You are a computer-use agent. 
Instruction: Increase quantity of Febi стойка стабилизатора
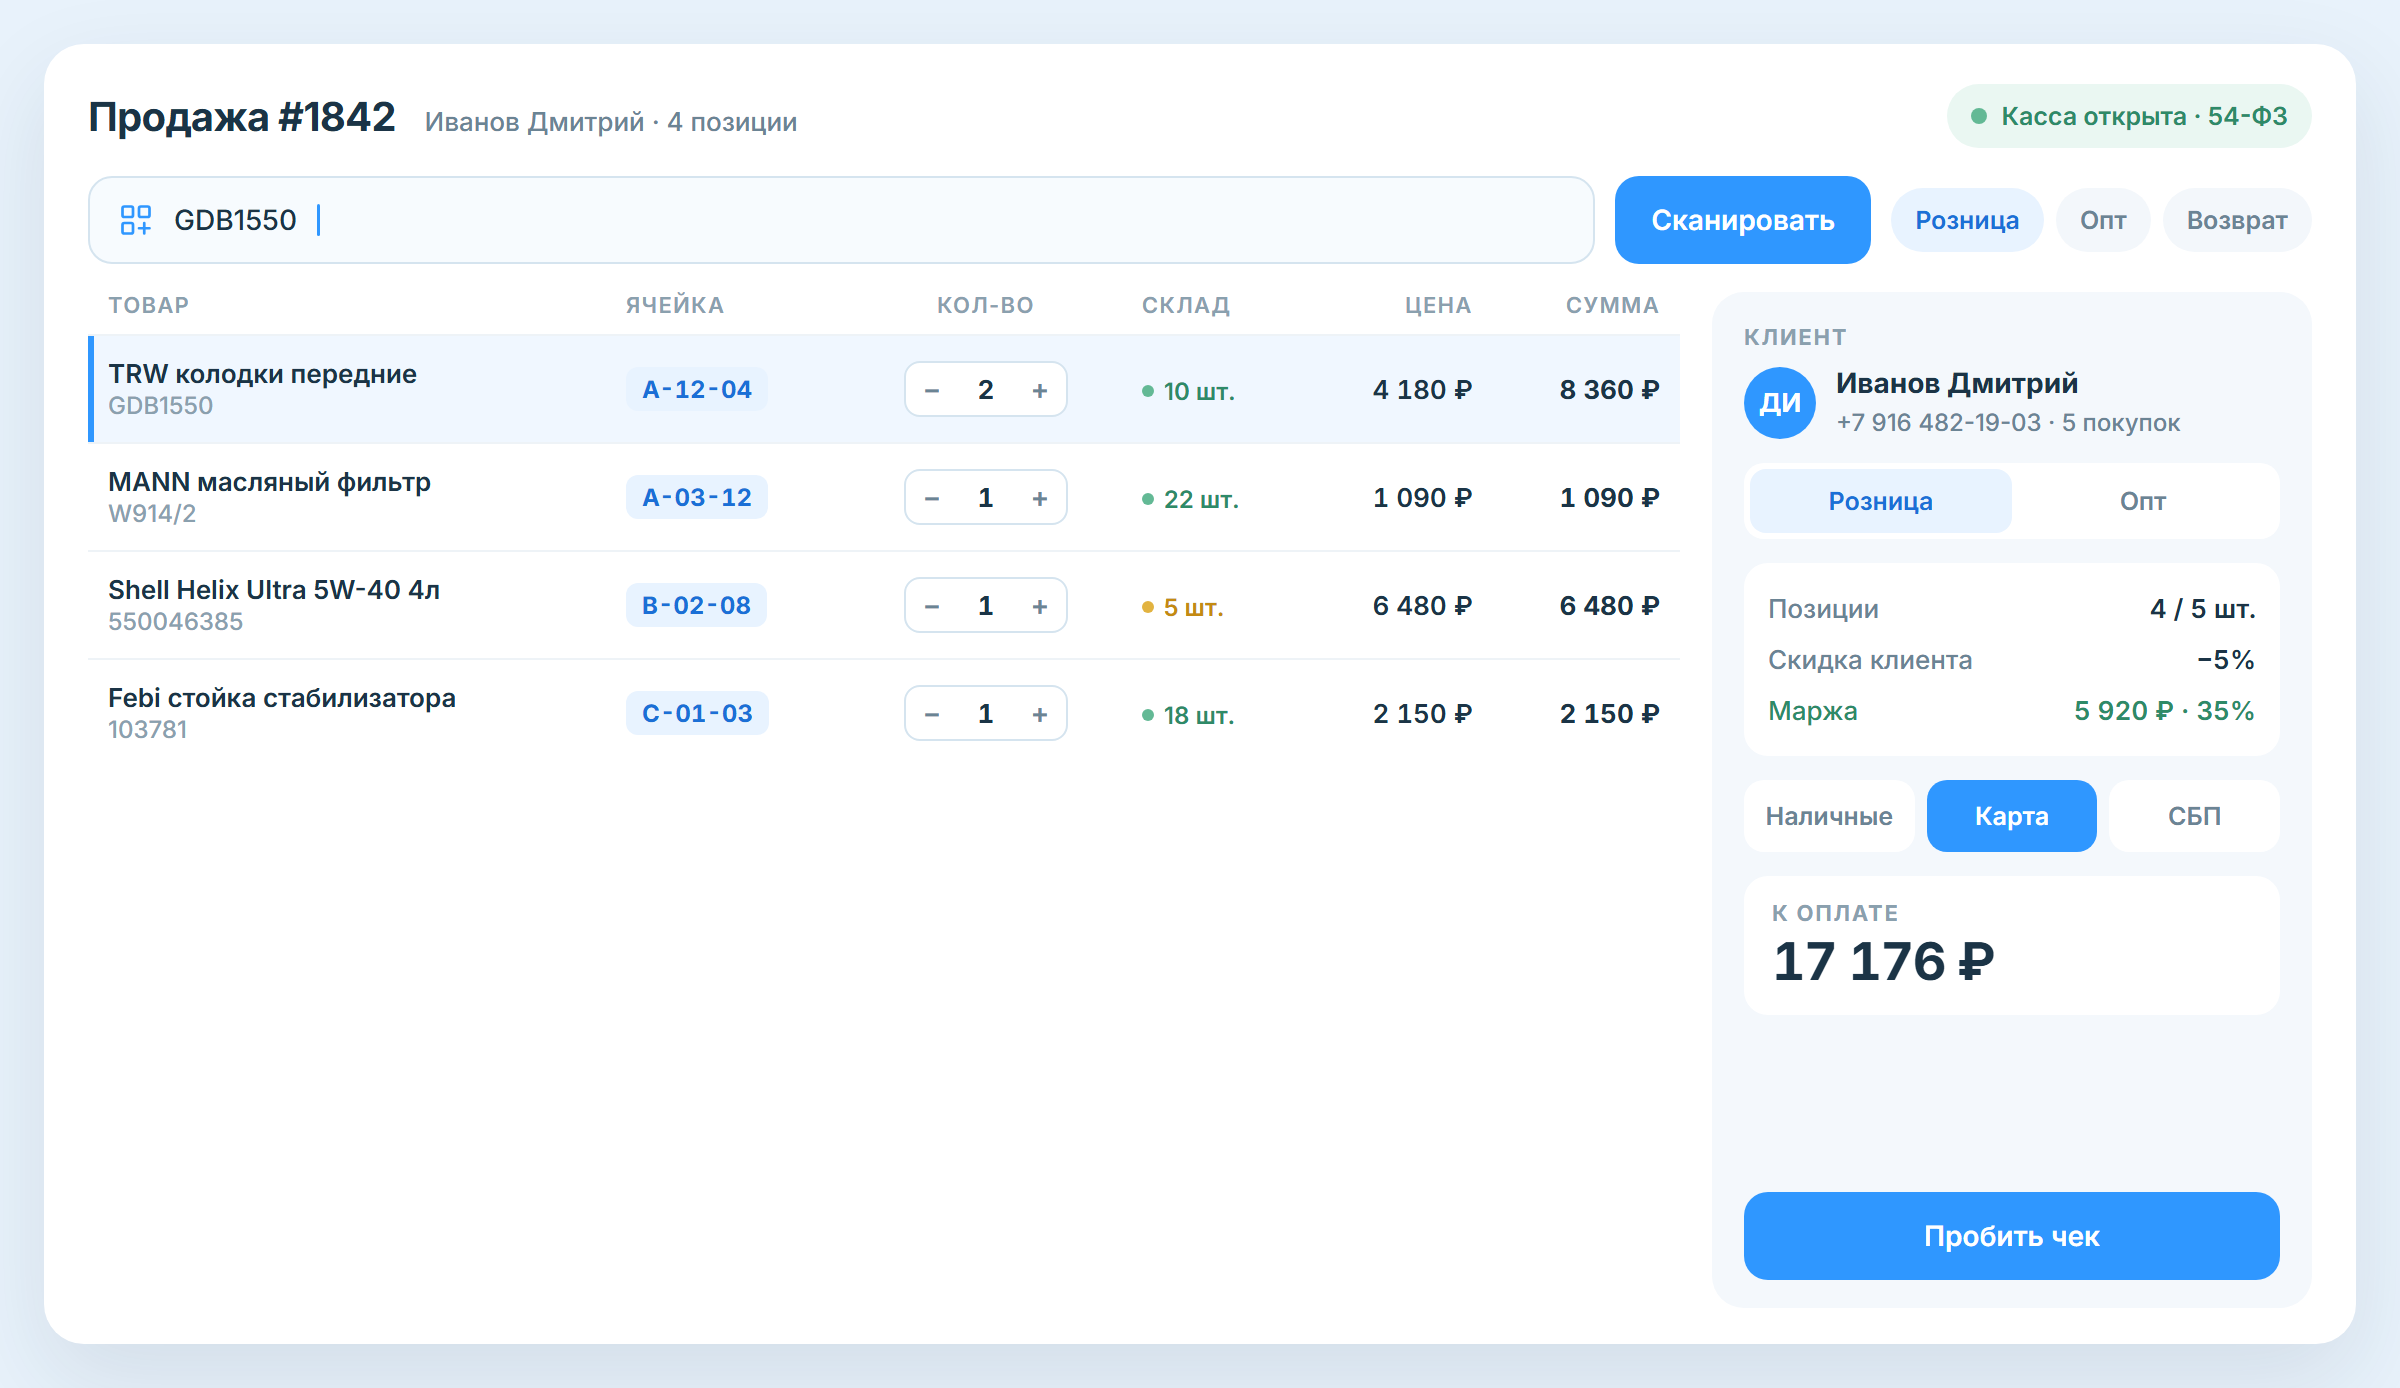pyautogui.click(x=1040, y=714)
